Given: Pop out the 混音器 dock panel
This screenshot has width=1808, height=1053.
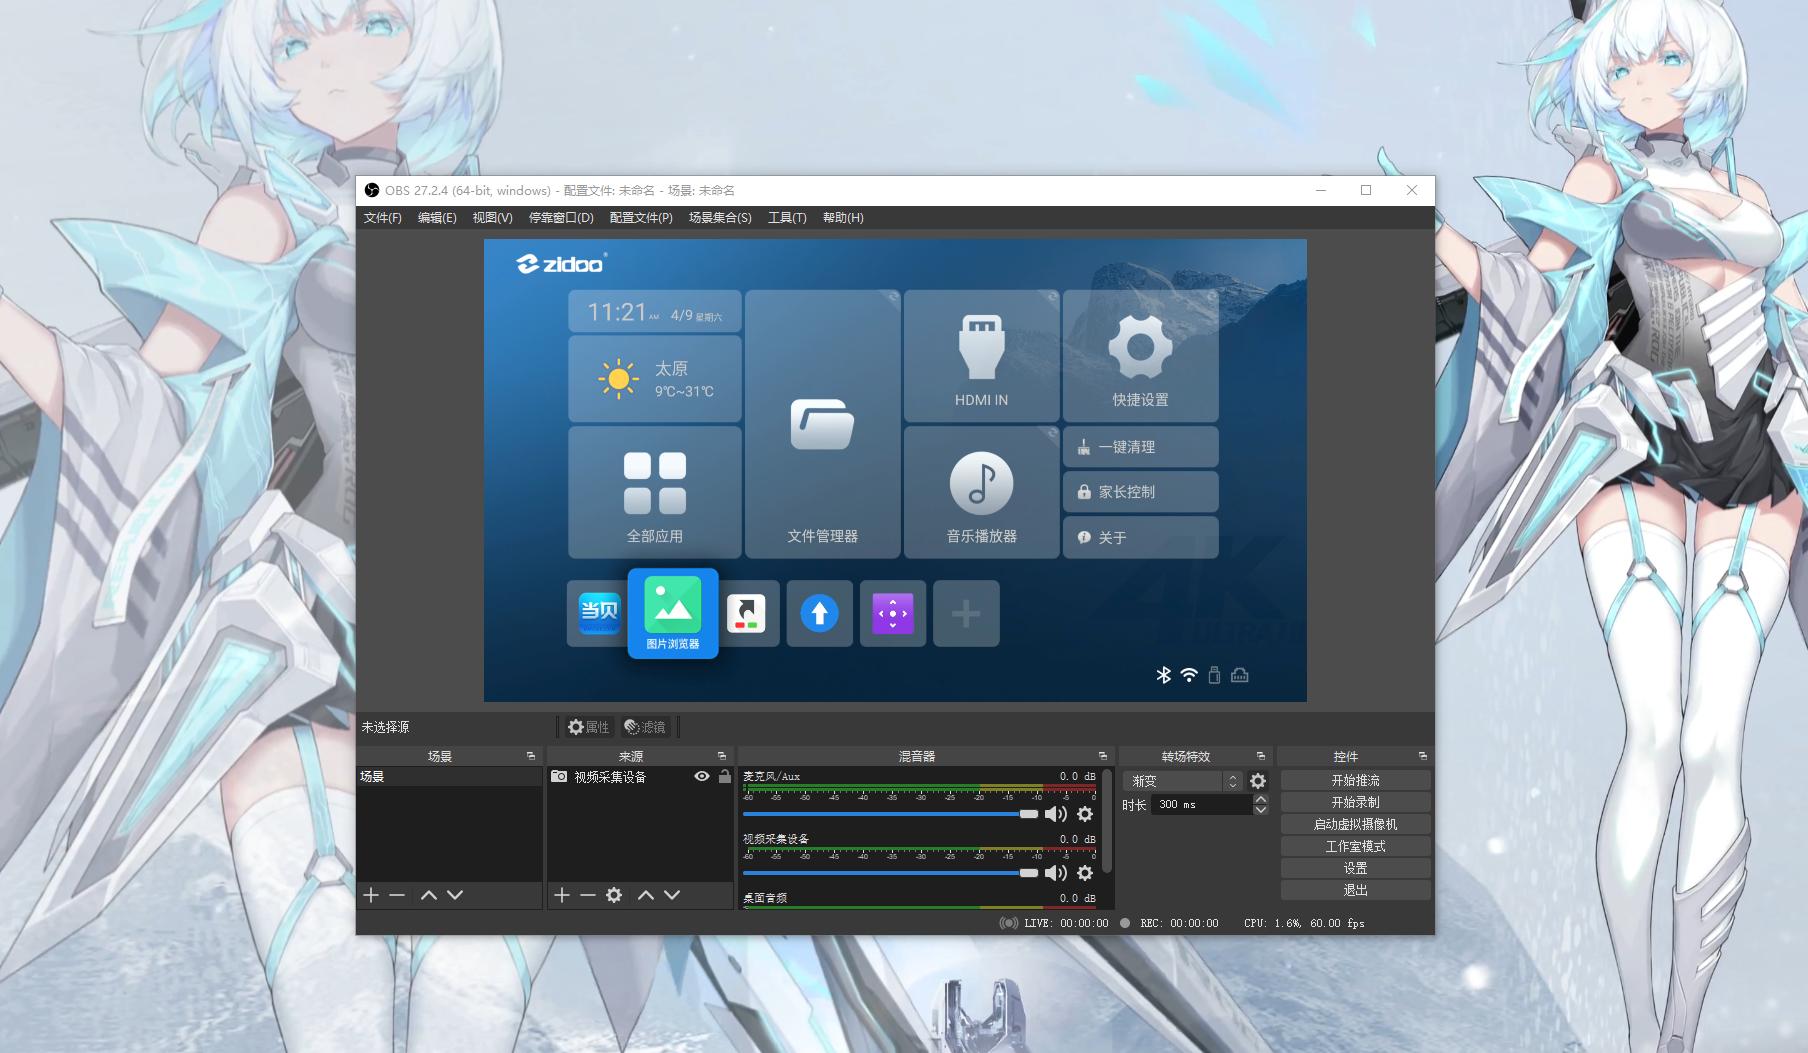Looking at the screenshot, I should [x=1103, y=756].
